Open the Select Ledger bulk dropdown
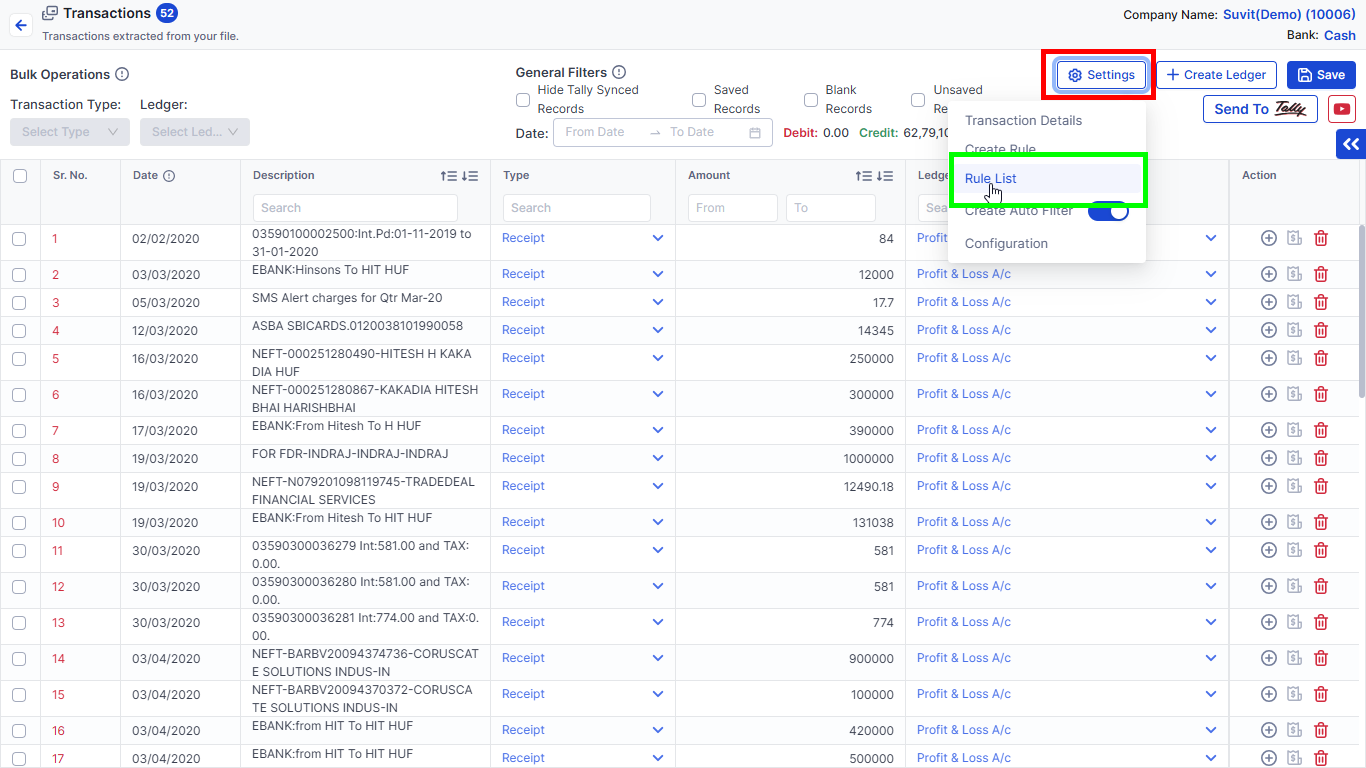The width and height of the screenshot is (1366, 768). pyautogui.click(x=195, y=132)
